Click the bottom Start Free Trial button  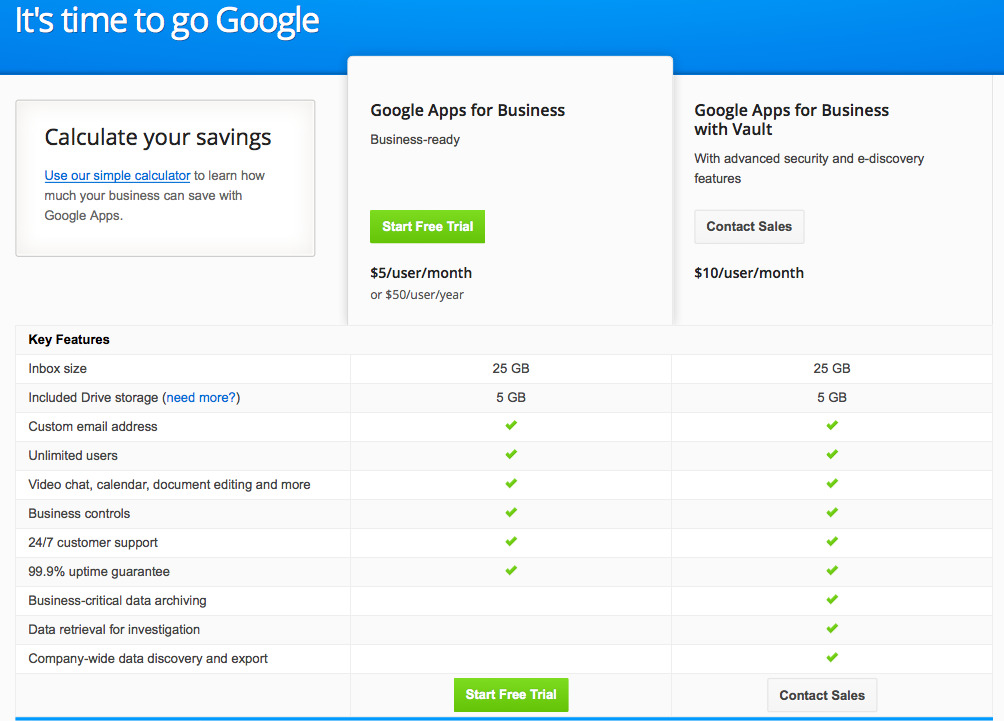pos(511,695)
